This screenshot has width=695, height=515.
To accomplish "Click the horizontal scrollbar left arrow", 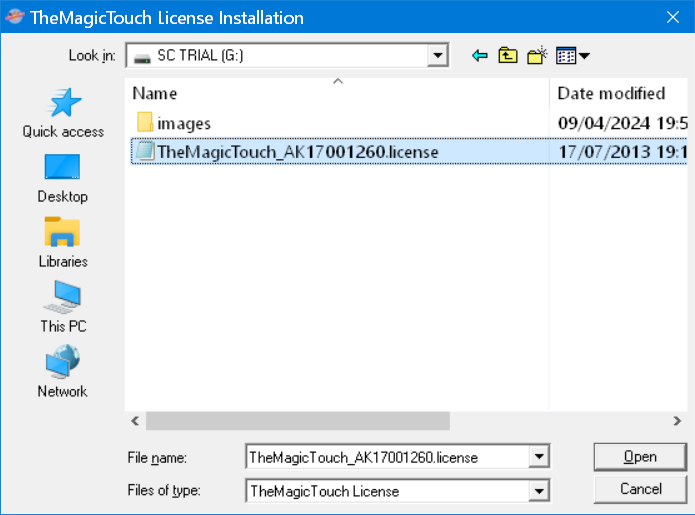I will coord(135,421).
